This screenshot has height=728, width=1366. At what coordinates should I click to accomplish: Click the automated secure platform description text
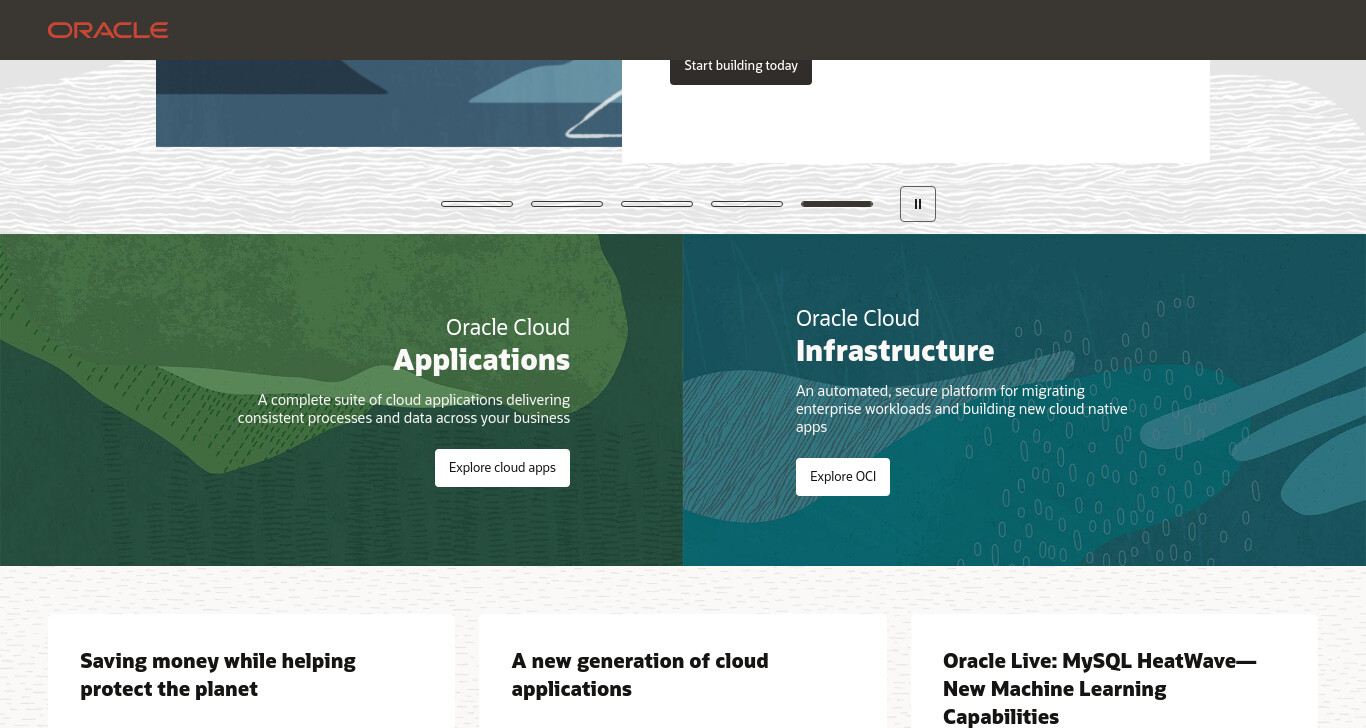coord(962,409)
